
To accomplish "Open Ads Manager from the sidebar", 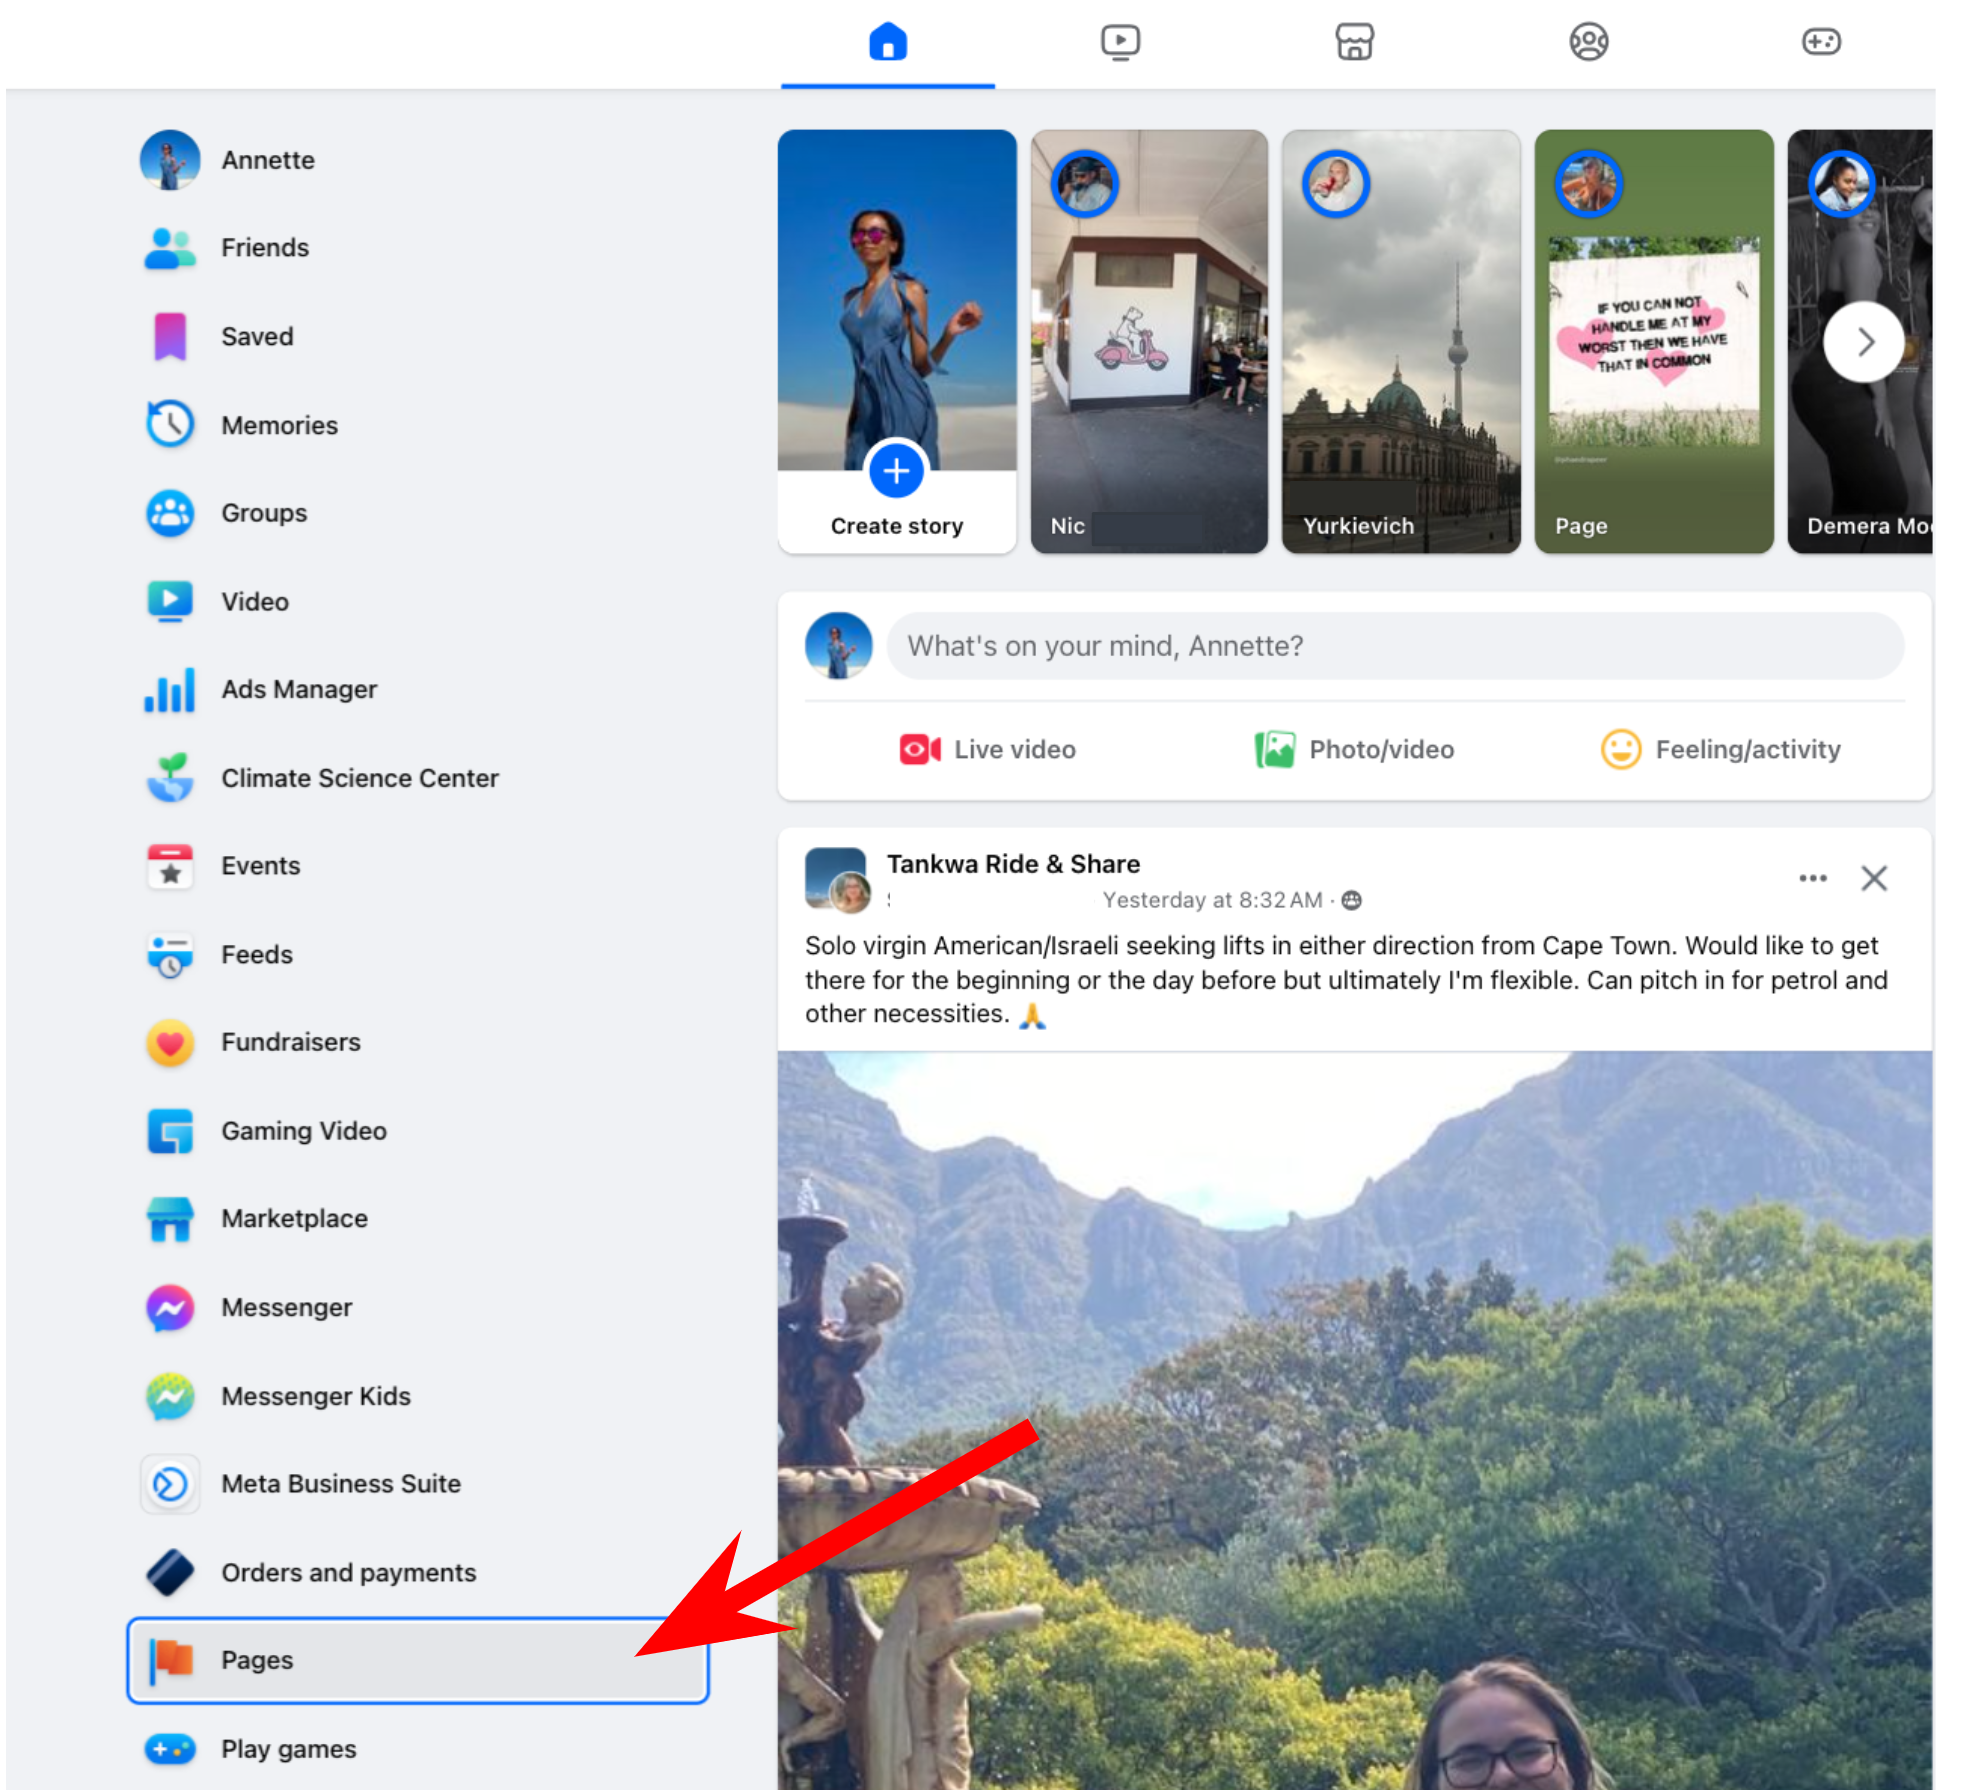I will tap(298, 689).
